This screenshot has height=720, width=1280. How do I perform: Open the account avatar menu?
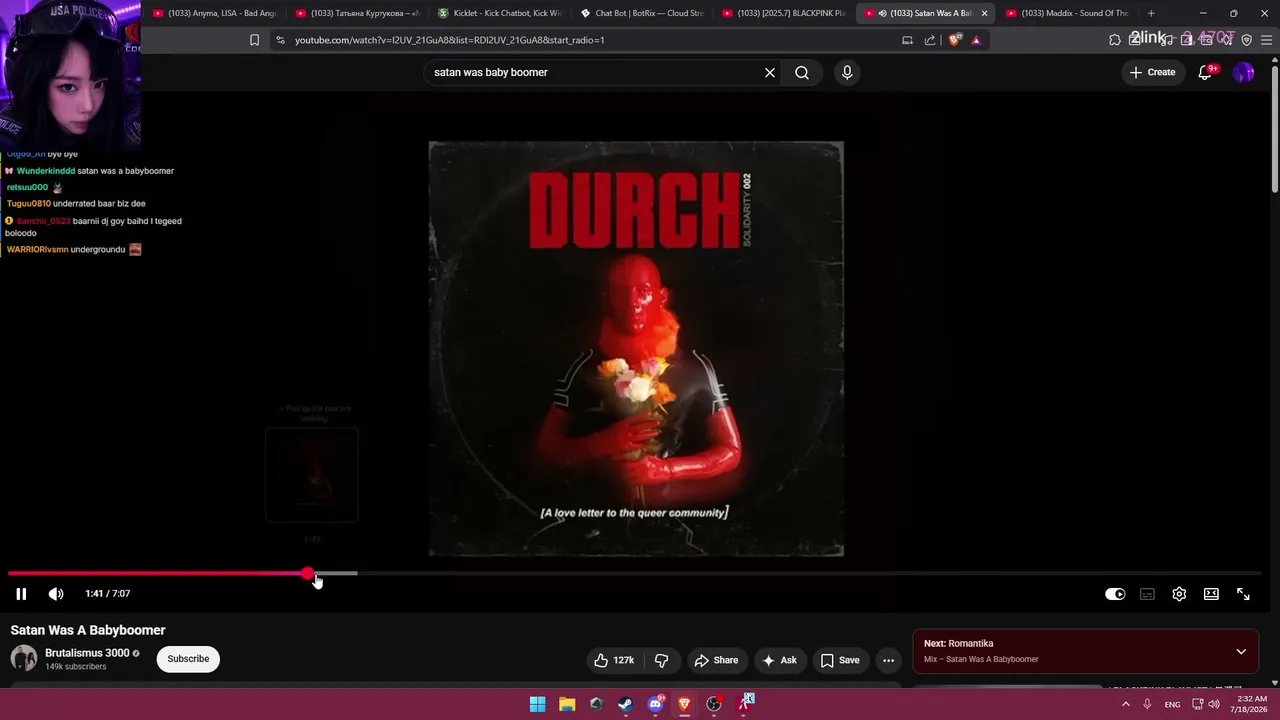[x=1244, y=72]
